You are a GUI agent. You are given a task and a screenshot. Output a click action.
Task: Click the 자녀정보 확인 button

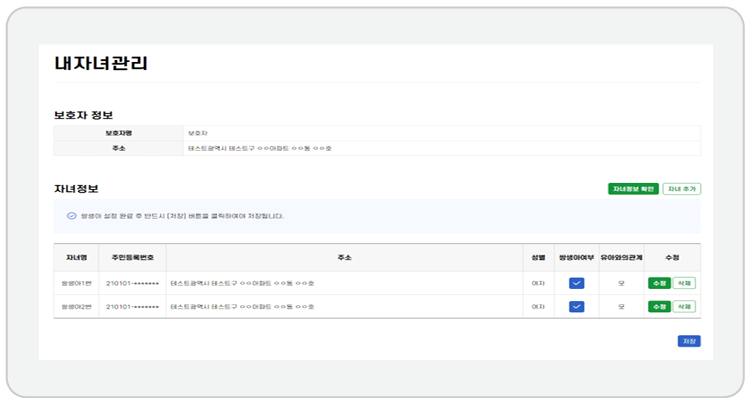point(633,189)
